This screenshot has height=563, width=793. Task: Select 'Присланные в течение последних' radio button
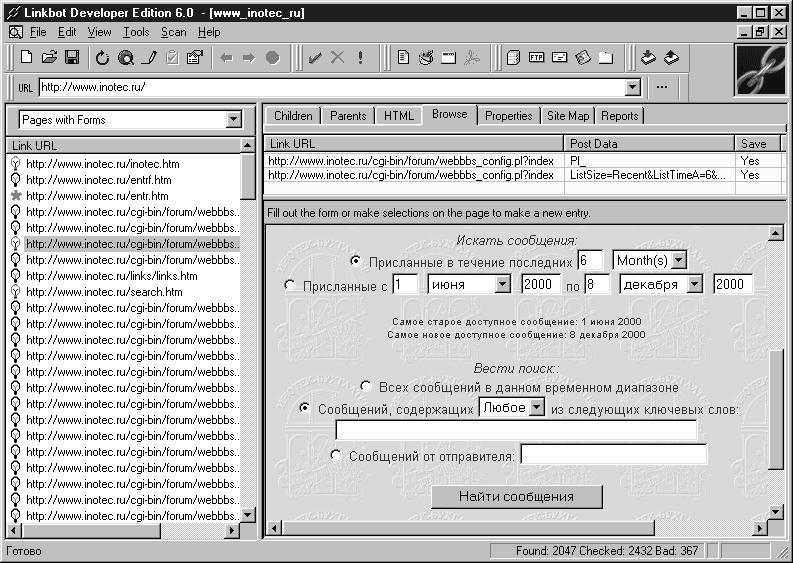[356, 261]
